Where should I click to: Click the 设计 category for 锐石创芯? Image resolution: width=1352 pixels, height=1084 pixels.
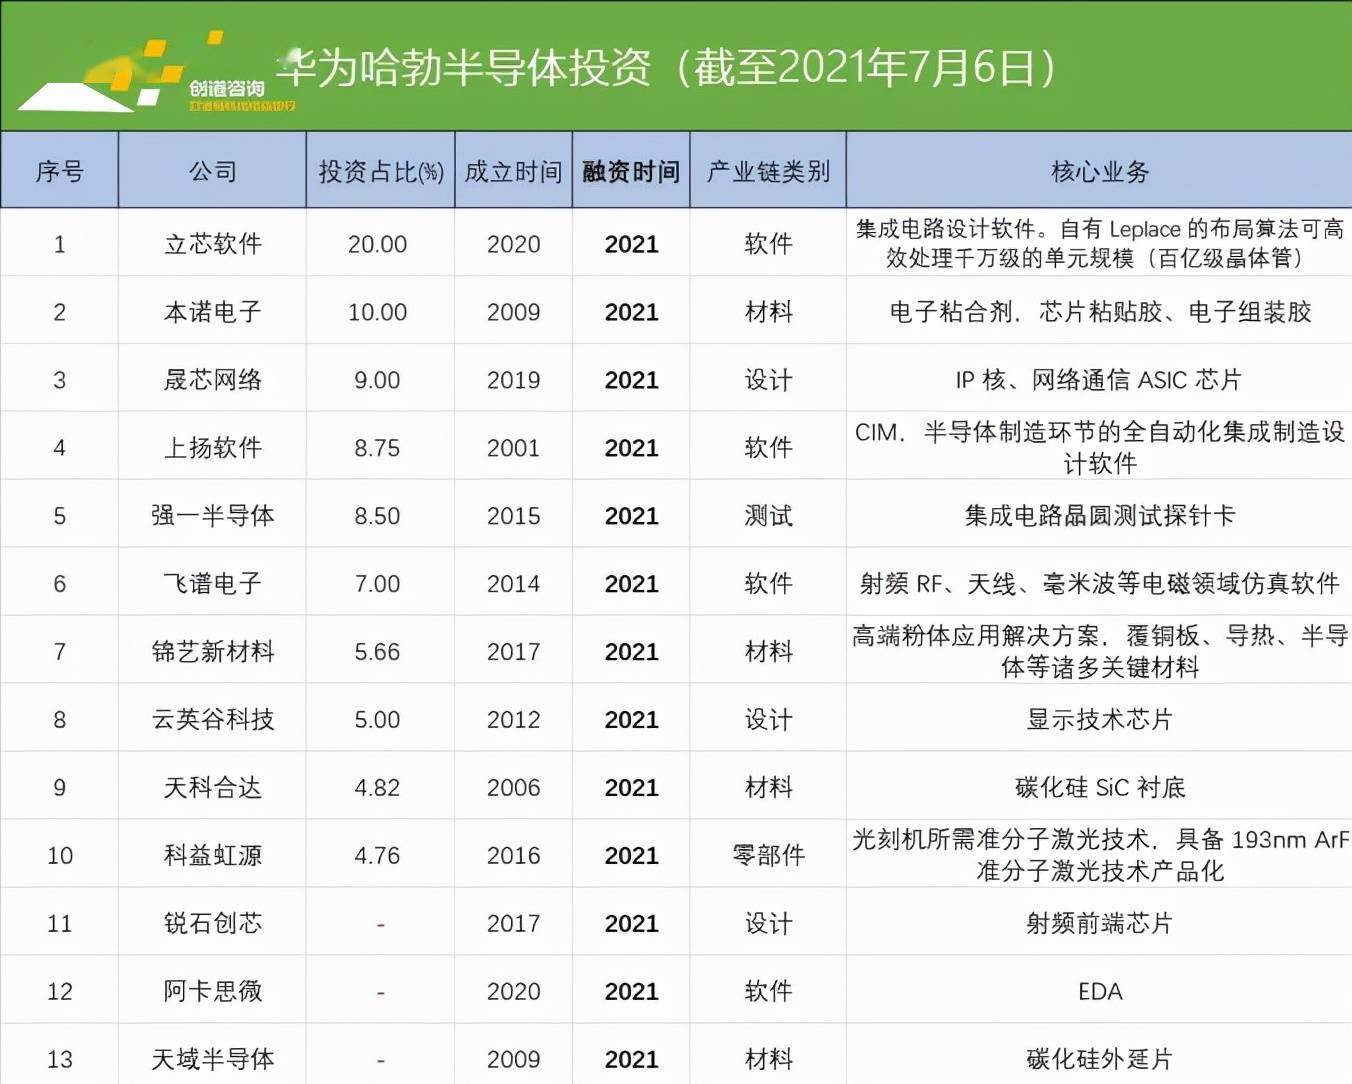click(768, 923)
